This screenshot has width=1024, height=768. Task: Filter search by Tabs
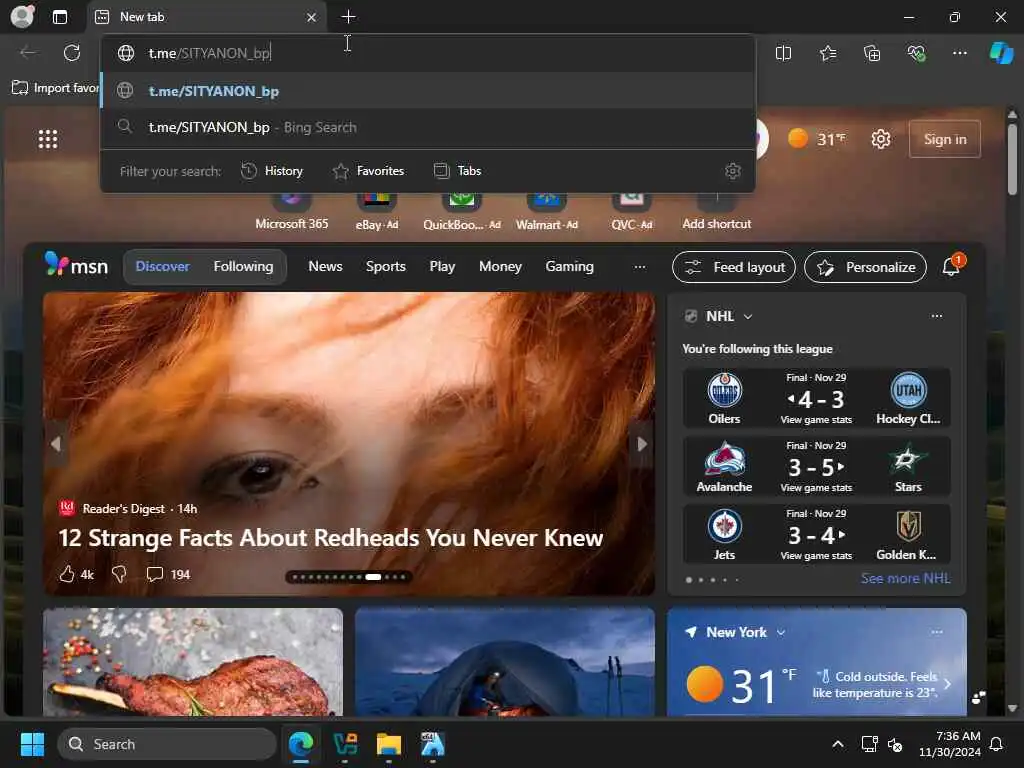[458, 171]
